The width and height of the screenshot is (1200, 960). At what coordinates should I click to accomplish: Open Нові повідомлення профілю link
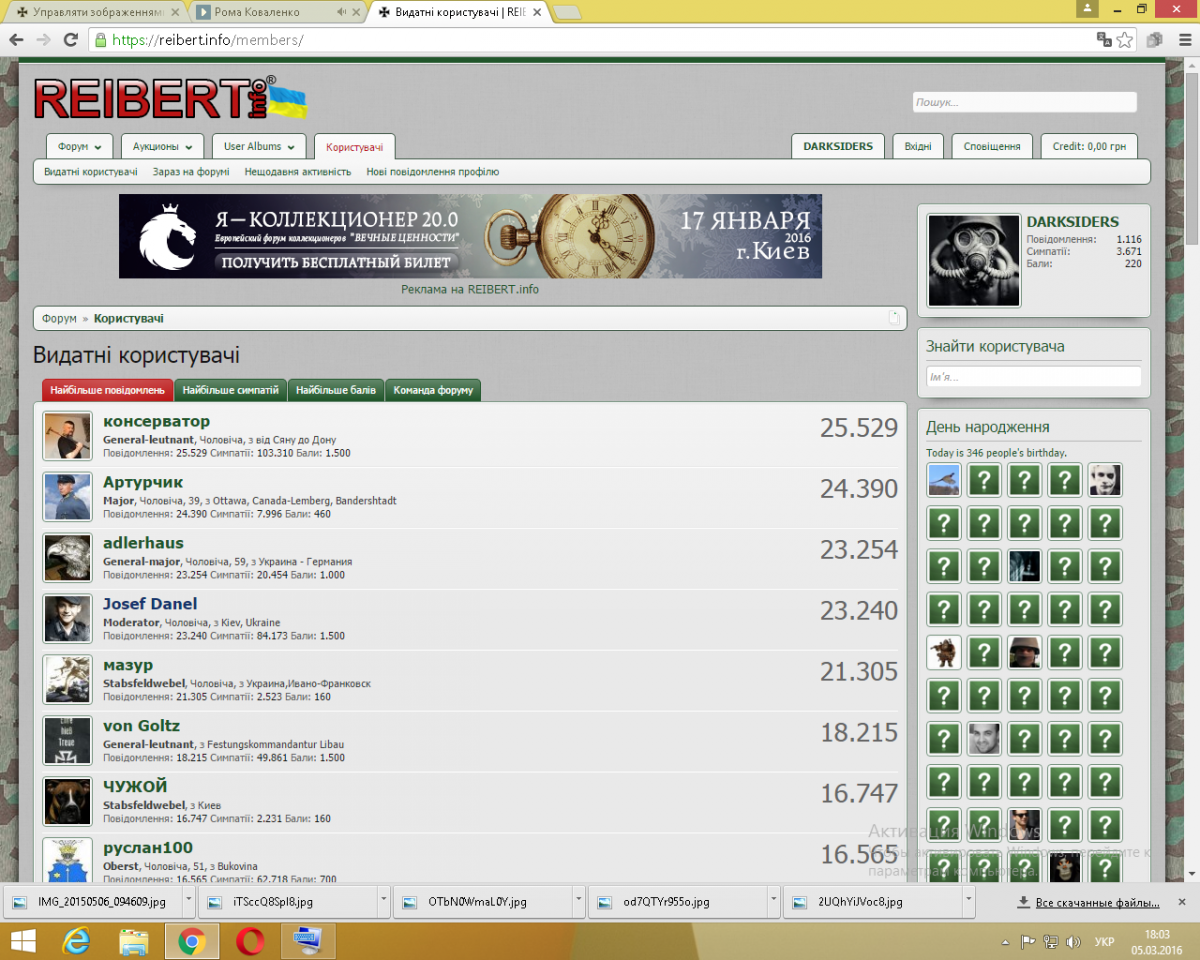click(x=433, y=172)
